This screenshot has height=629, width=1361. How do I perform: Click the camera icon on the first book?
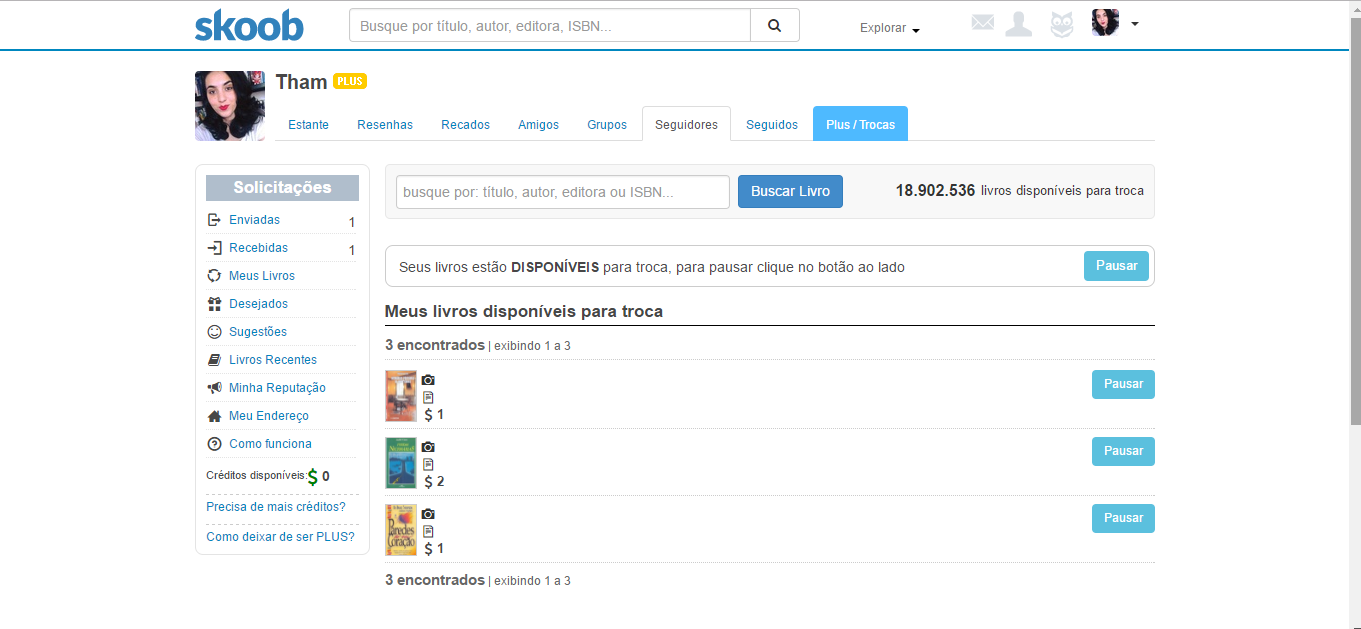click(428, 380)
